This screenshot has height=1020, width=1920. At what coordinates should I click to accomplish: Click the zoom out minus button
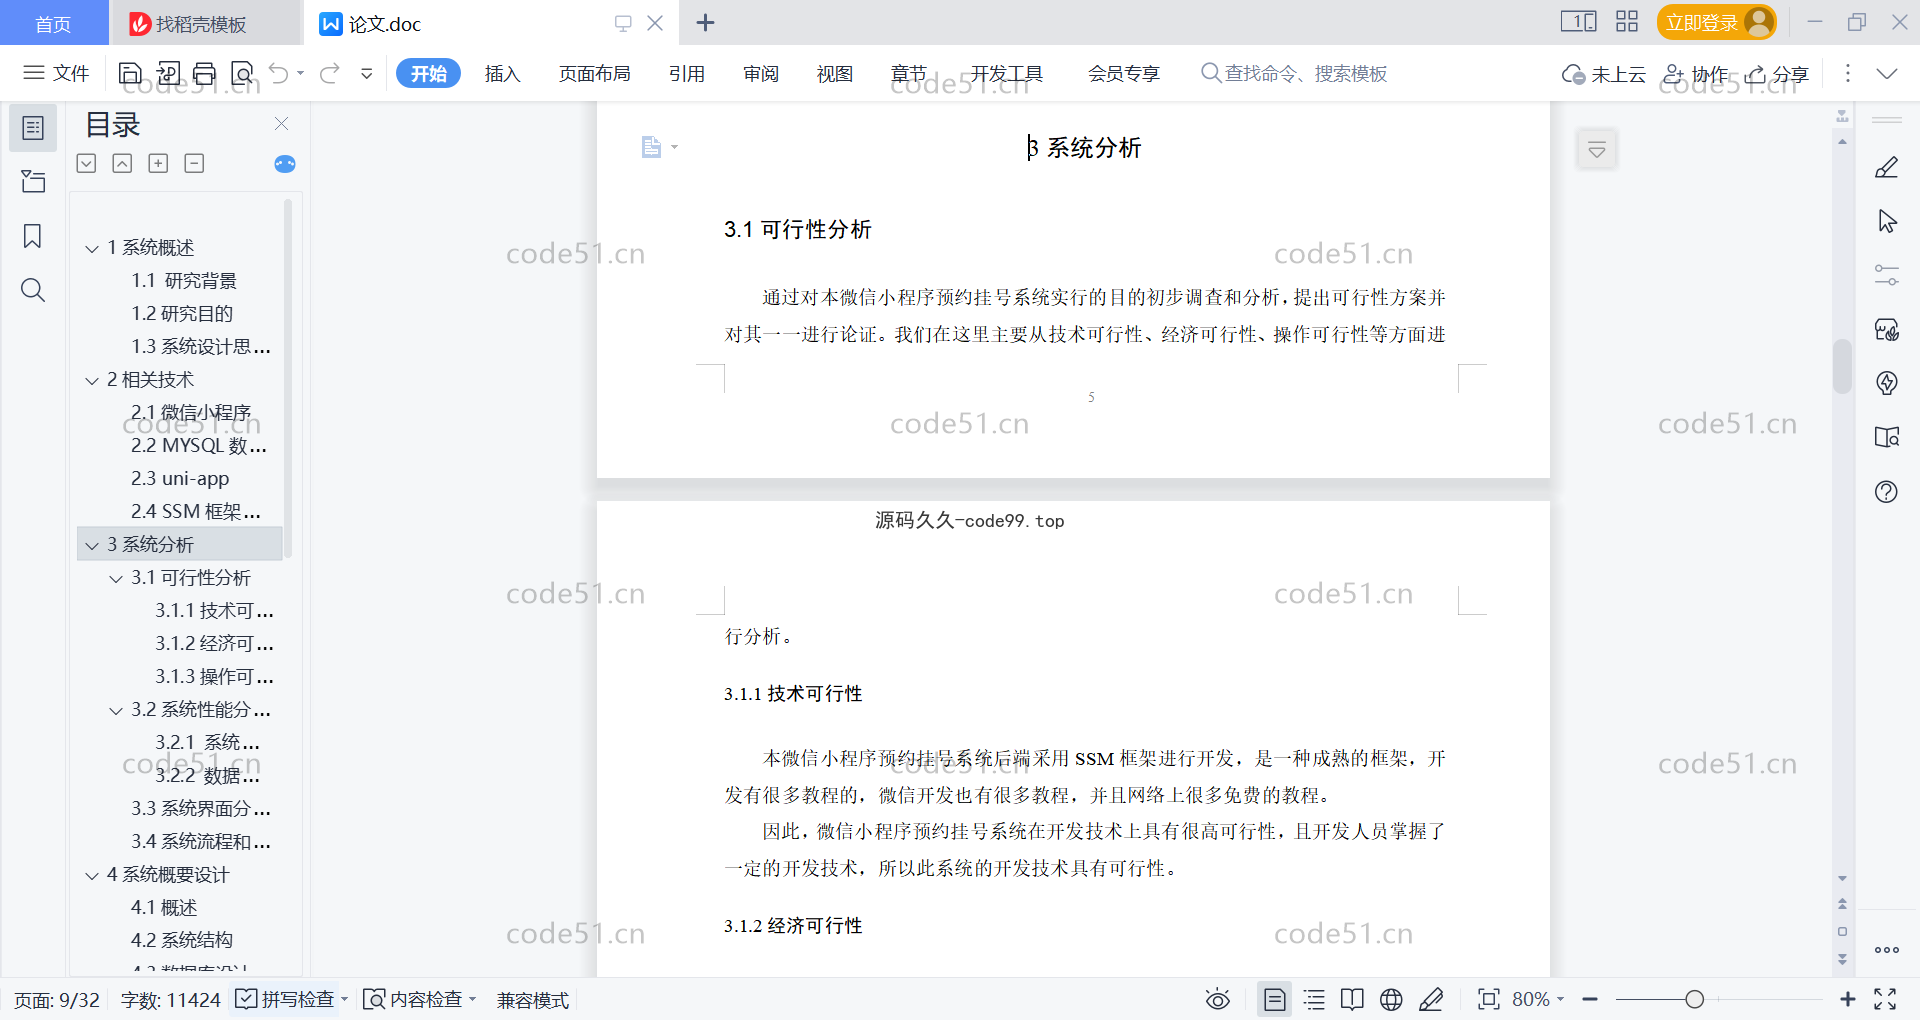pos(1590,1000)
